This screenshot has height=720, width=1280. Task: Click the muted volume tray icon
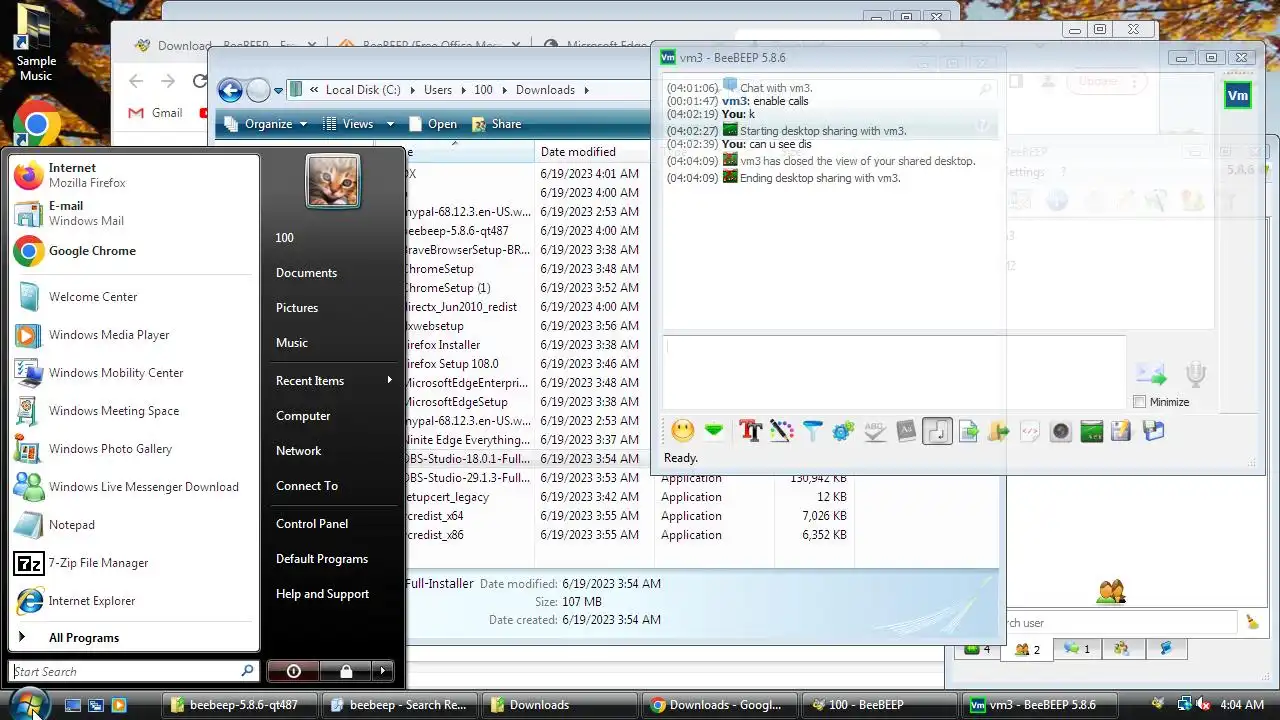point(1202,705)
